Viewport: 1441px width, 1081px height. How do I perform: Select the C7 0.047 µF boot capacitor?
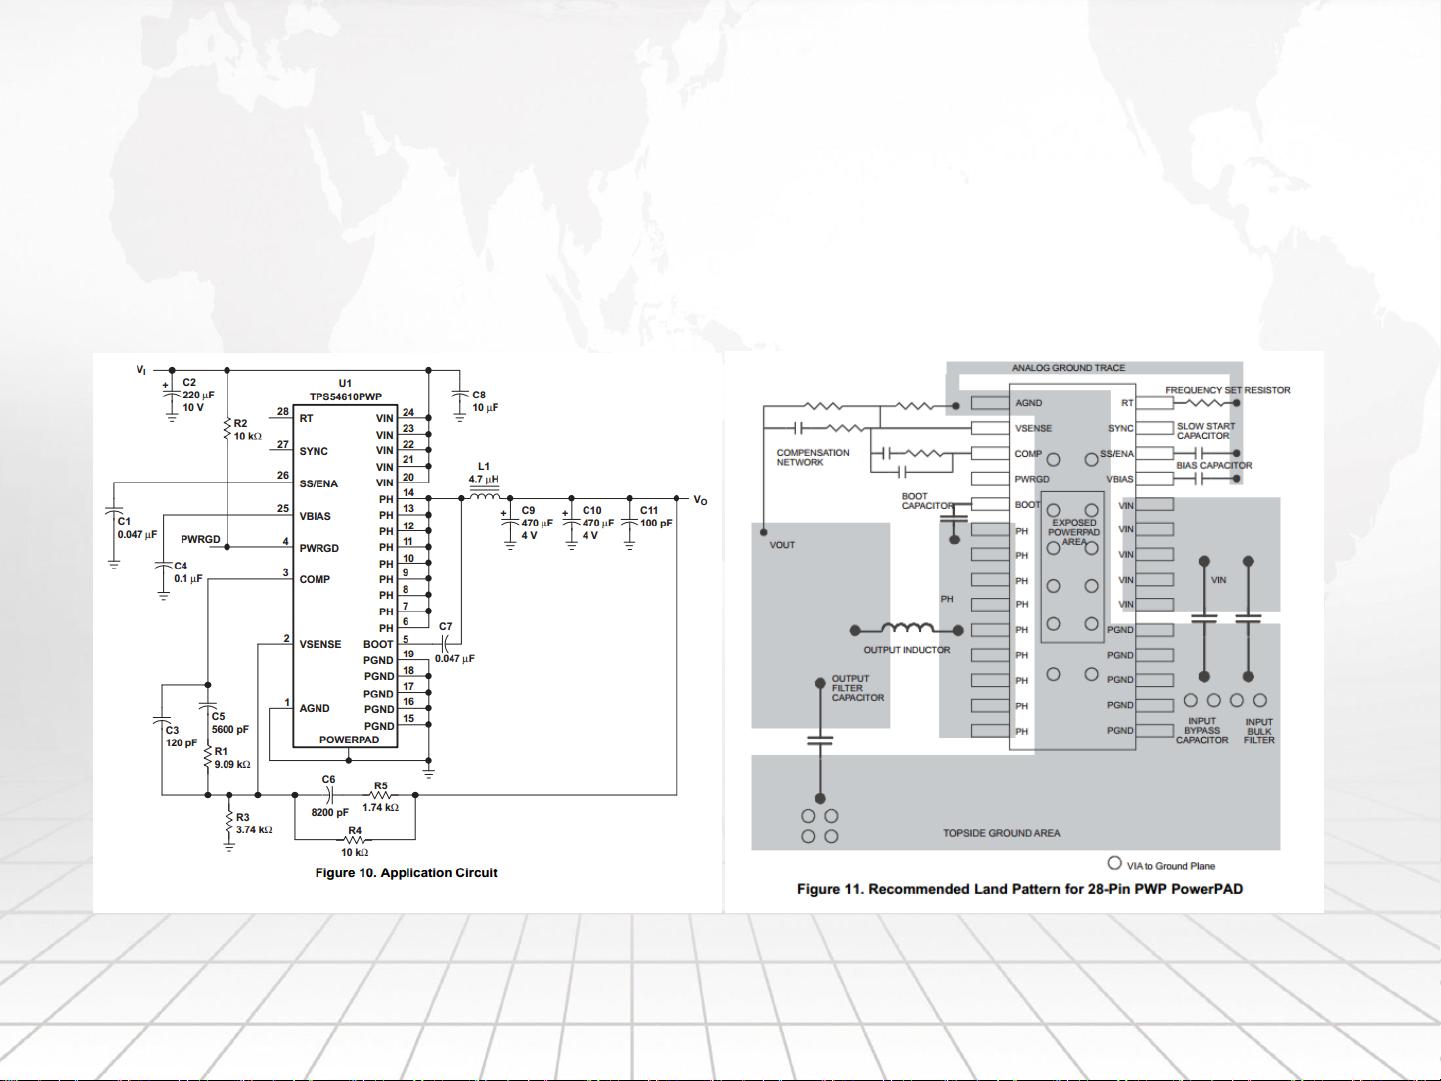coord(446,640)
